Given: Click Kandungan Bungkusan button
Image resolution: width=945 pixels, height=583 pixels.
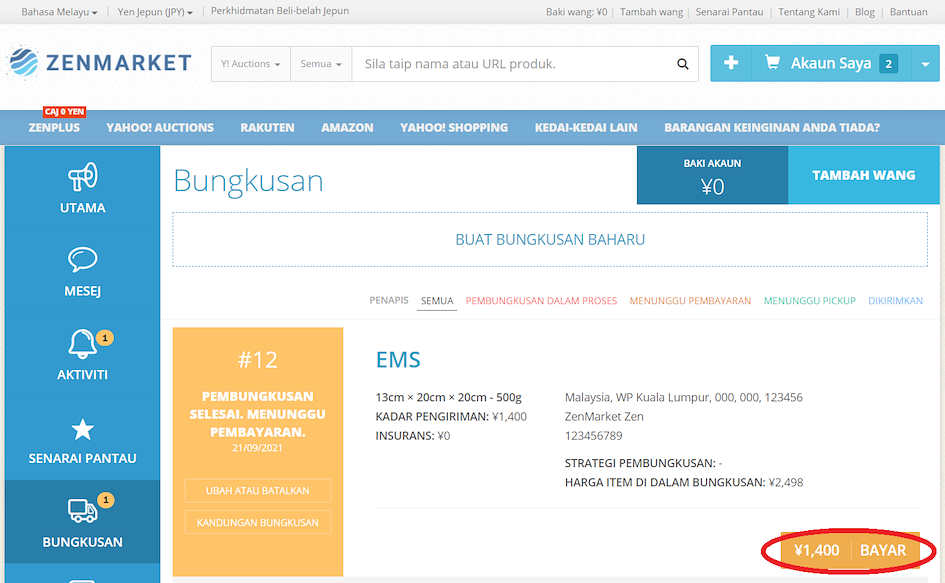Looking at the screenshot, I should click(x=258, y=523).
